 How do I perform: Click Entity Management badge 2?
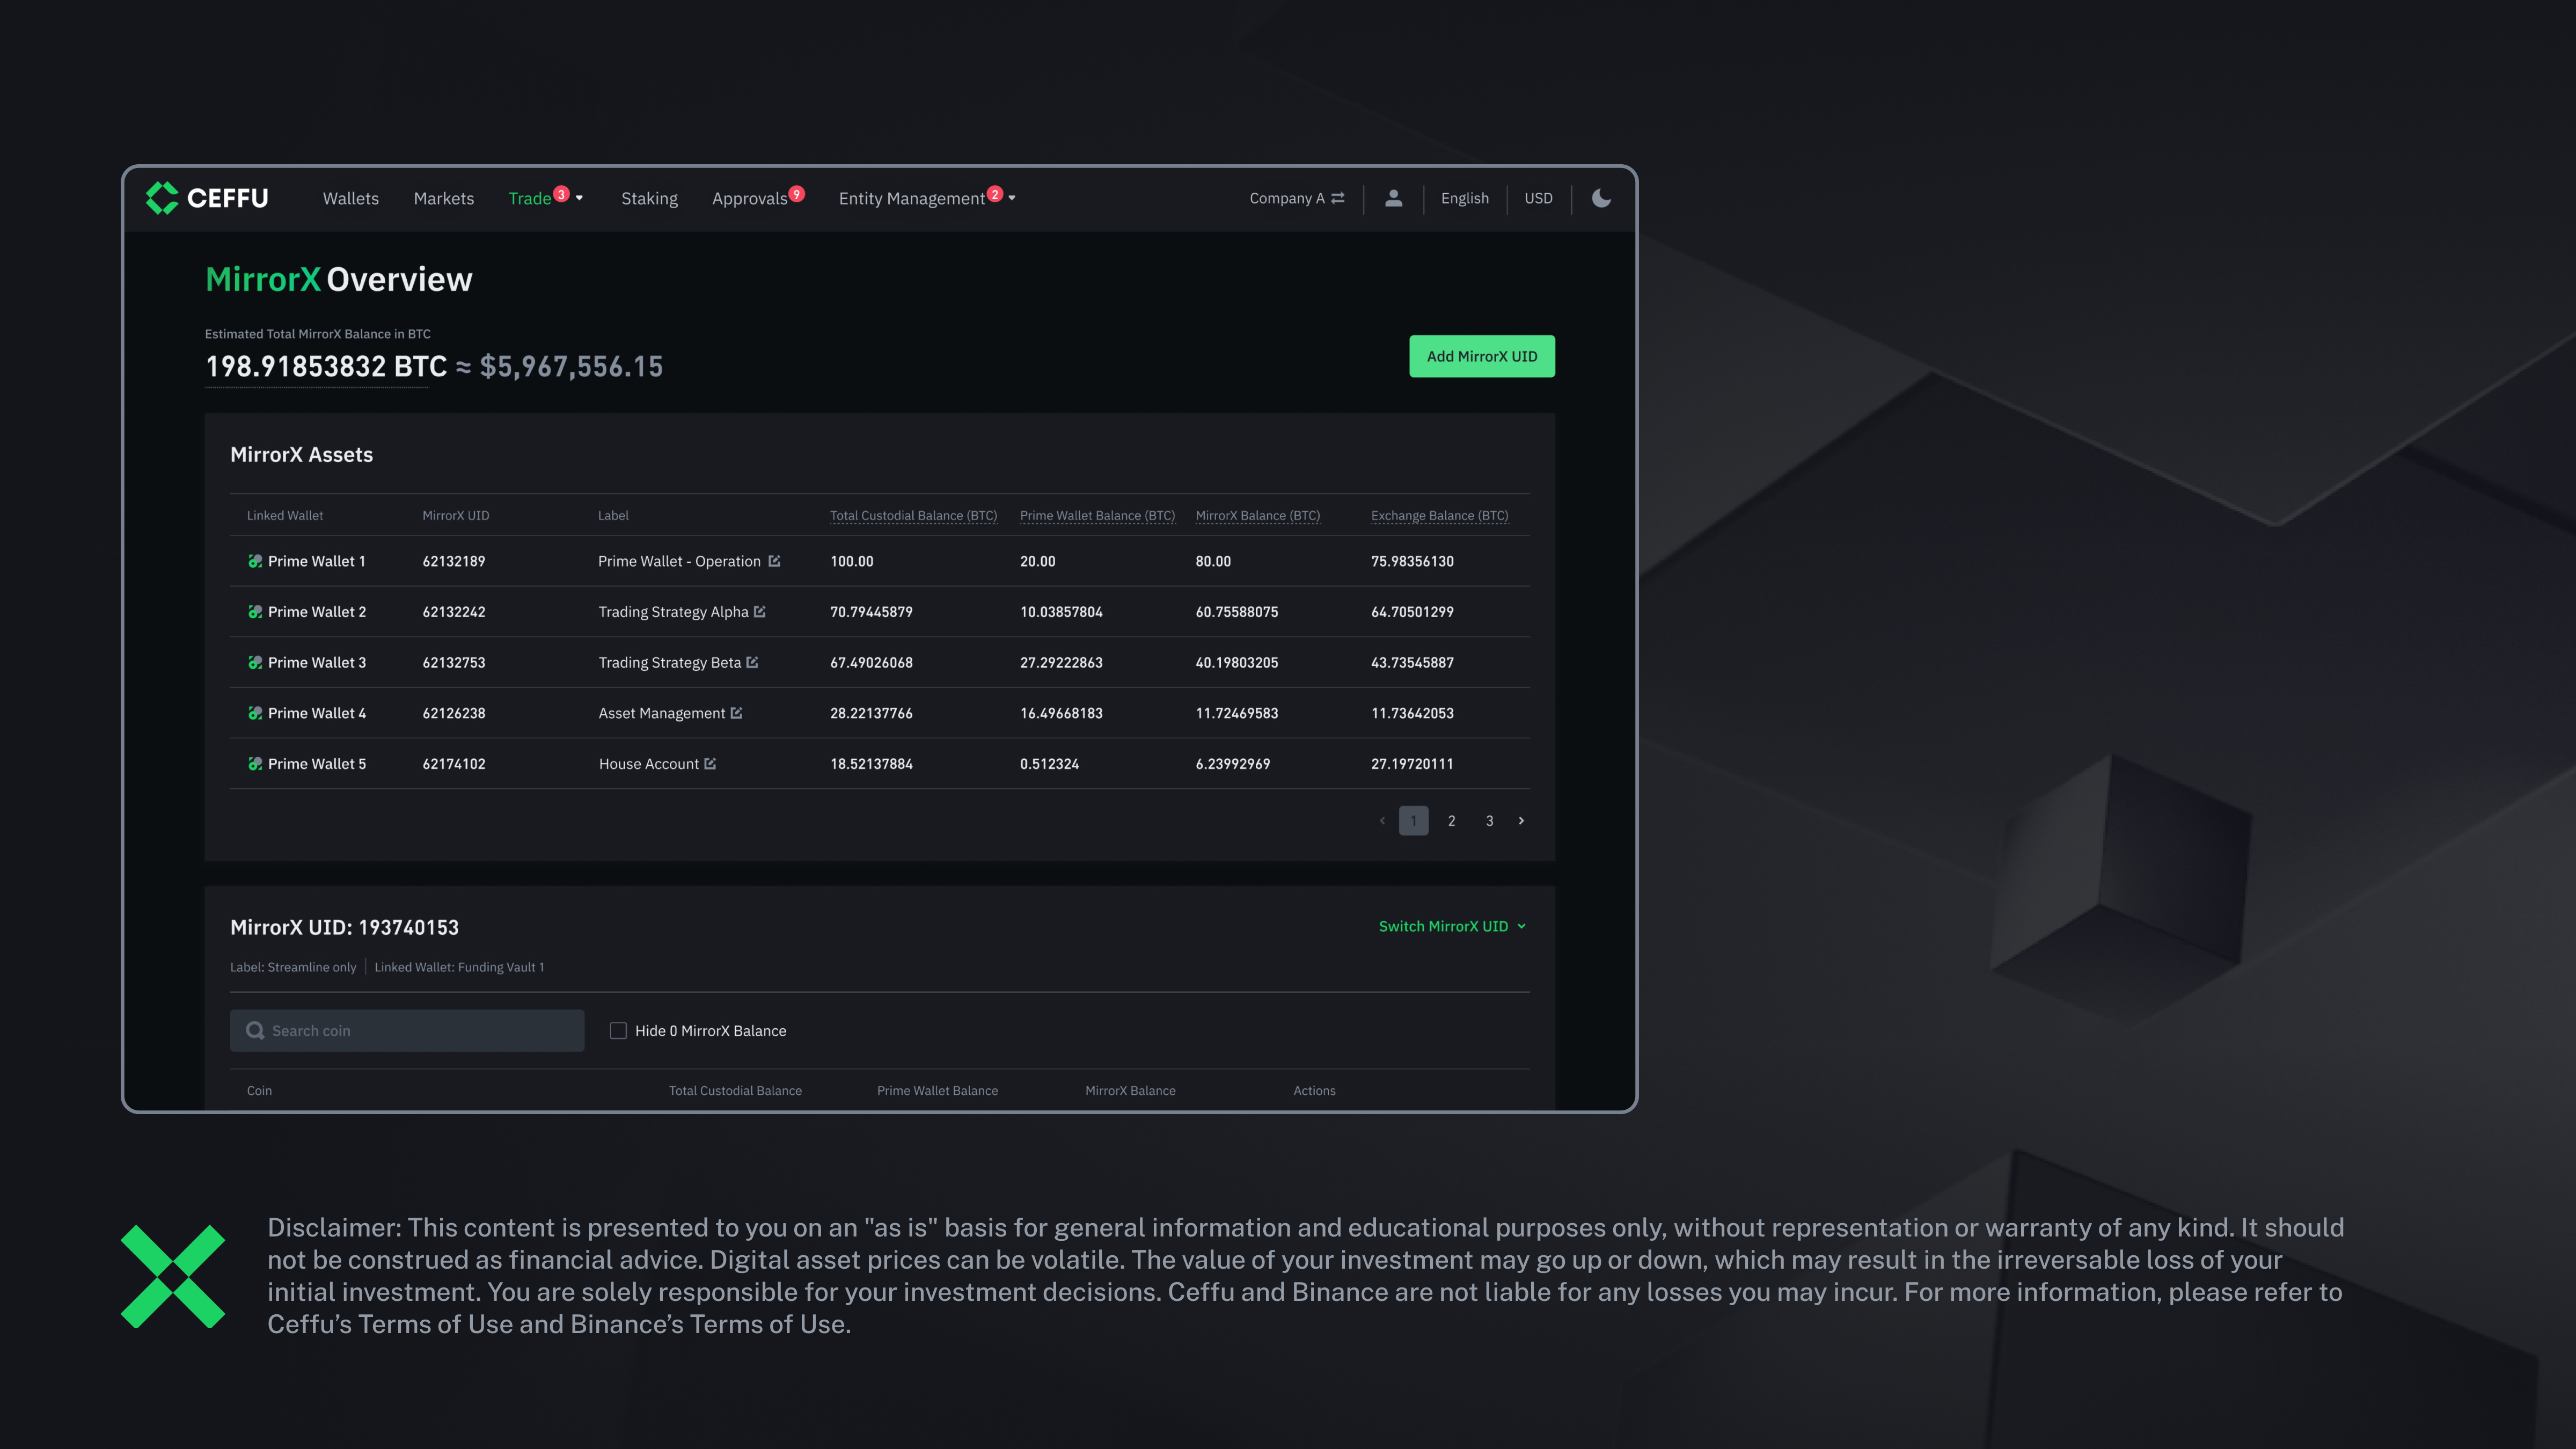pyautogui.click(x=995, y=194)
